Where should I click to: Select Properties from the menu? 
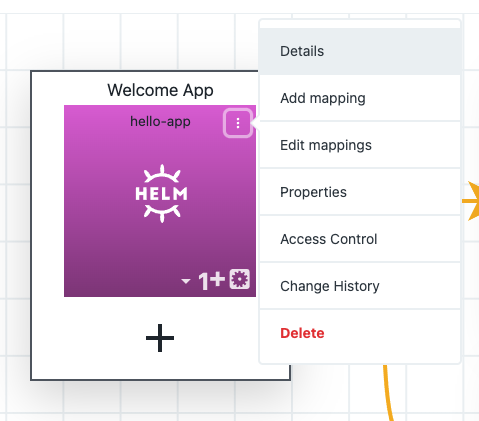360,192
